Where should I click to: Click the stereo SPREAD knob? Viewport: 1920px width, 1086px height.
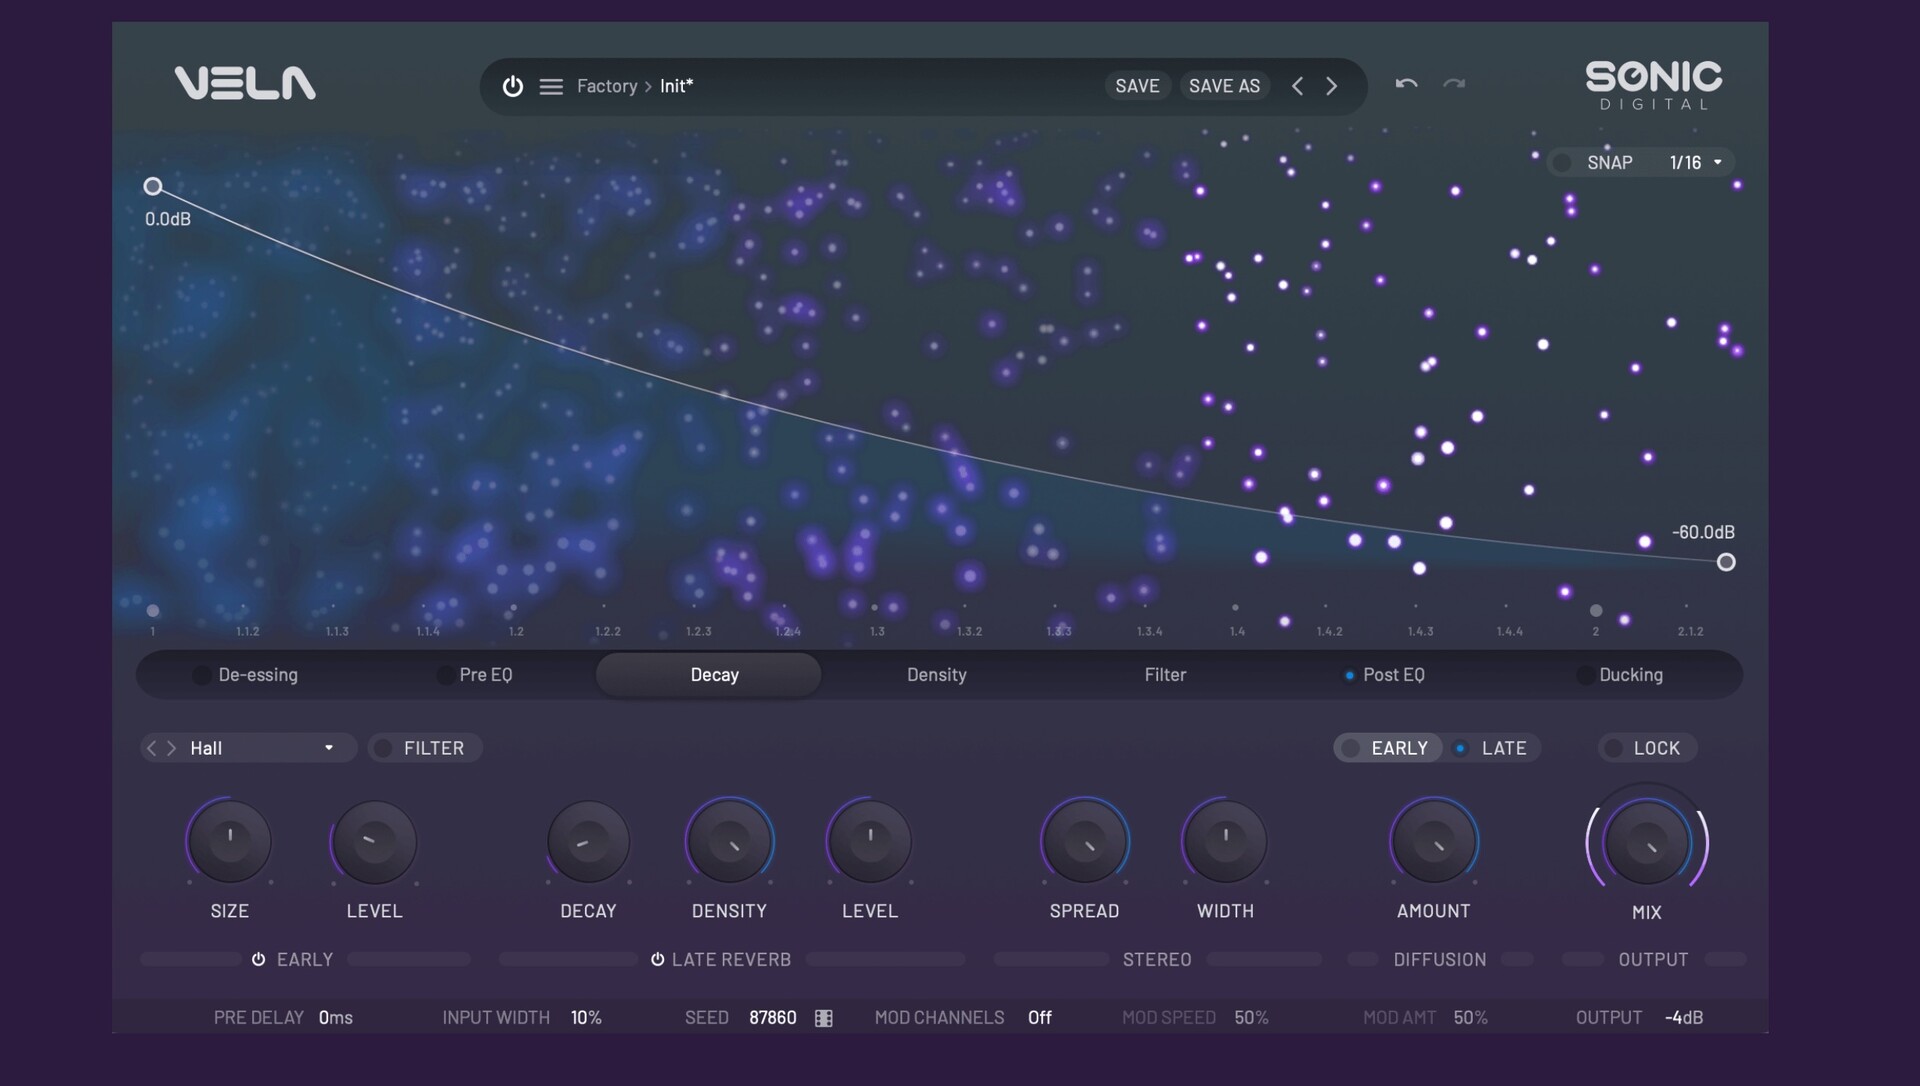[1085, 841]
